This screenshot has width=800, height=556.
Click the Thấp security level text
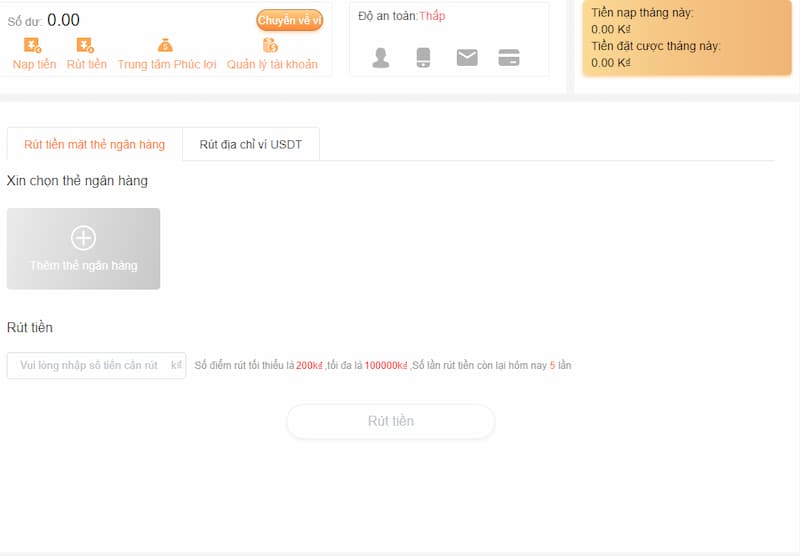click(432, 16)
